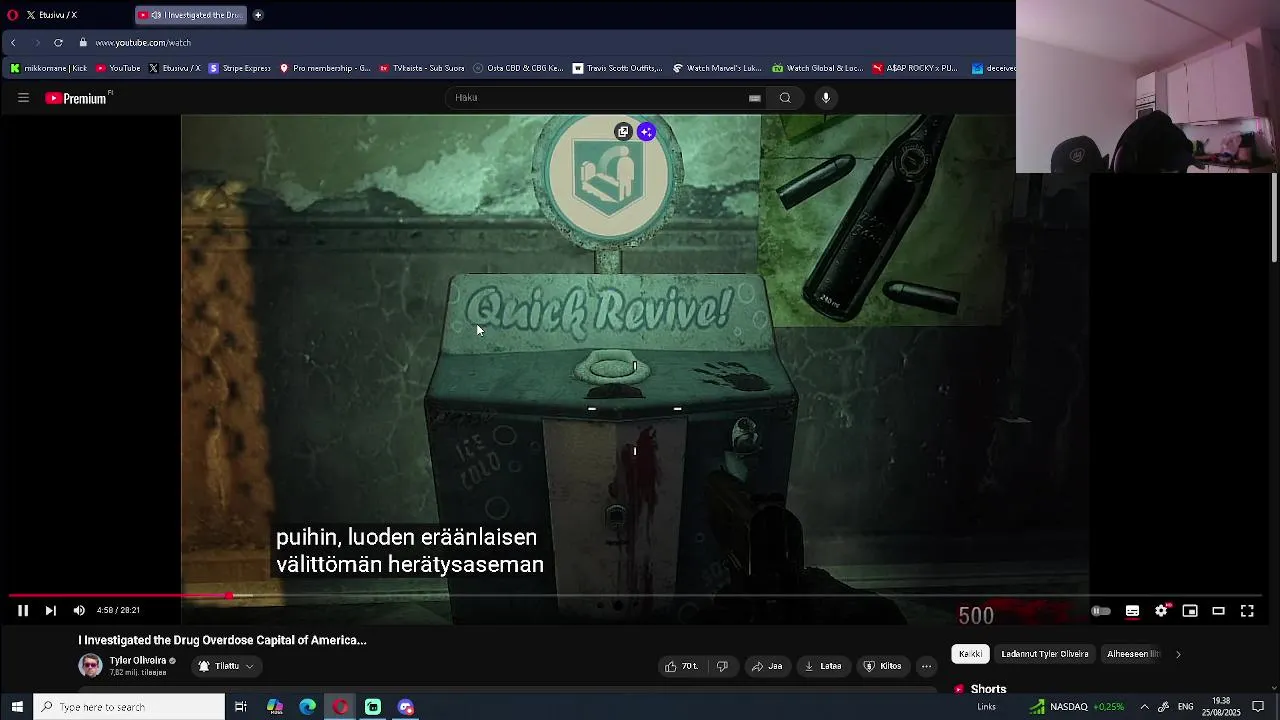Enter fullscreen mode
The image size is (1280, 720).
coord(1247,611)
